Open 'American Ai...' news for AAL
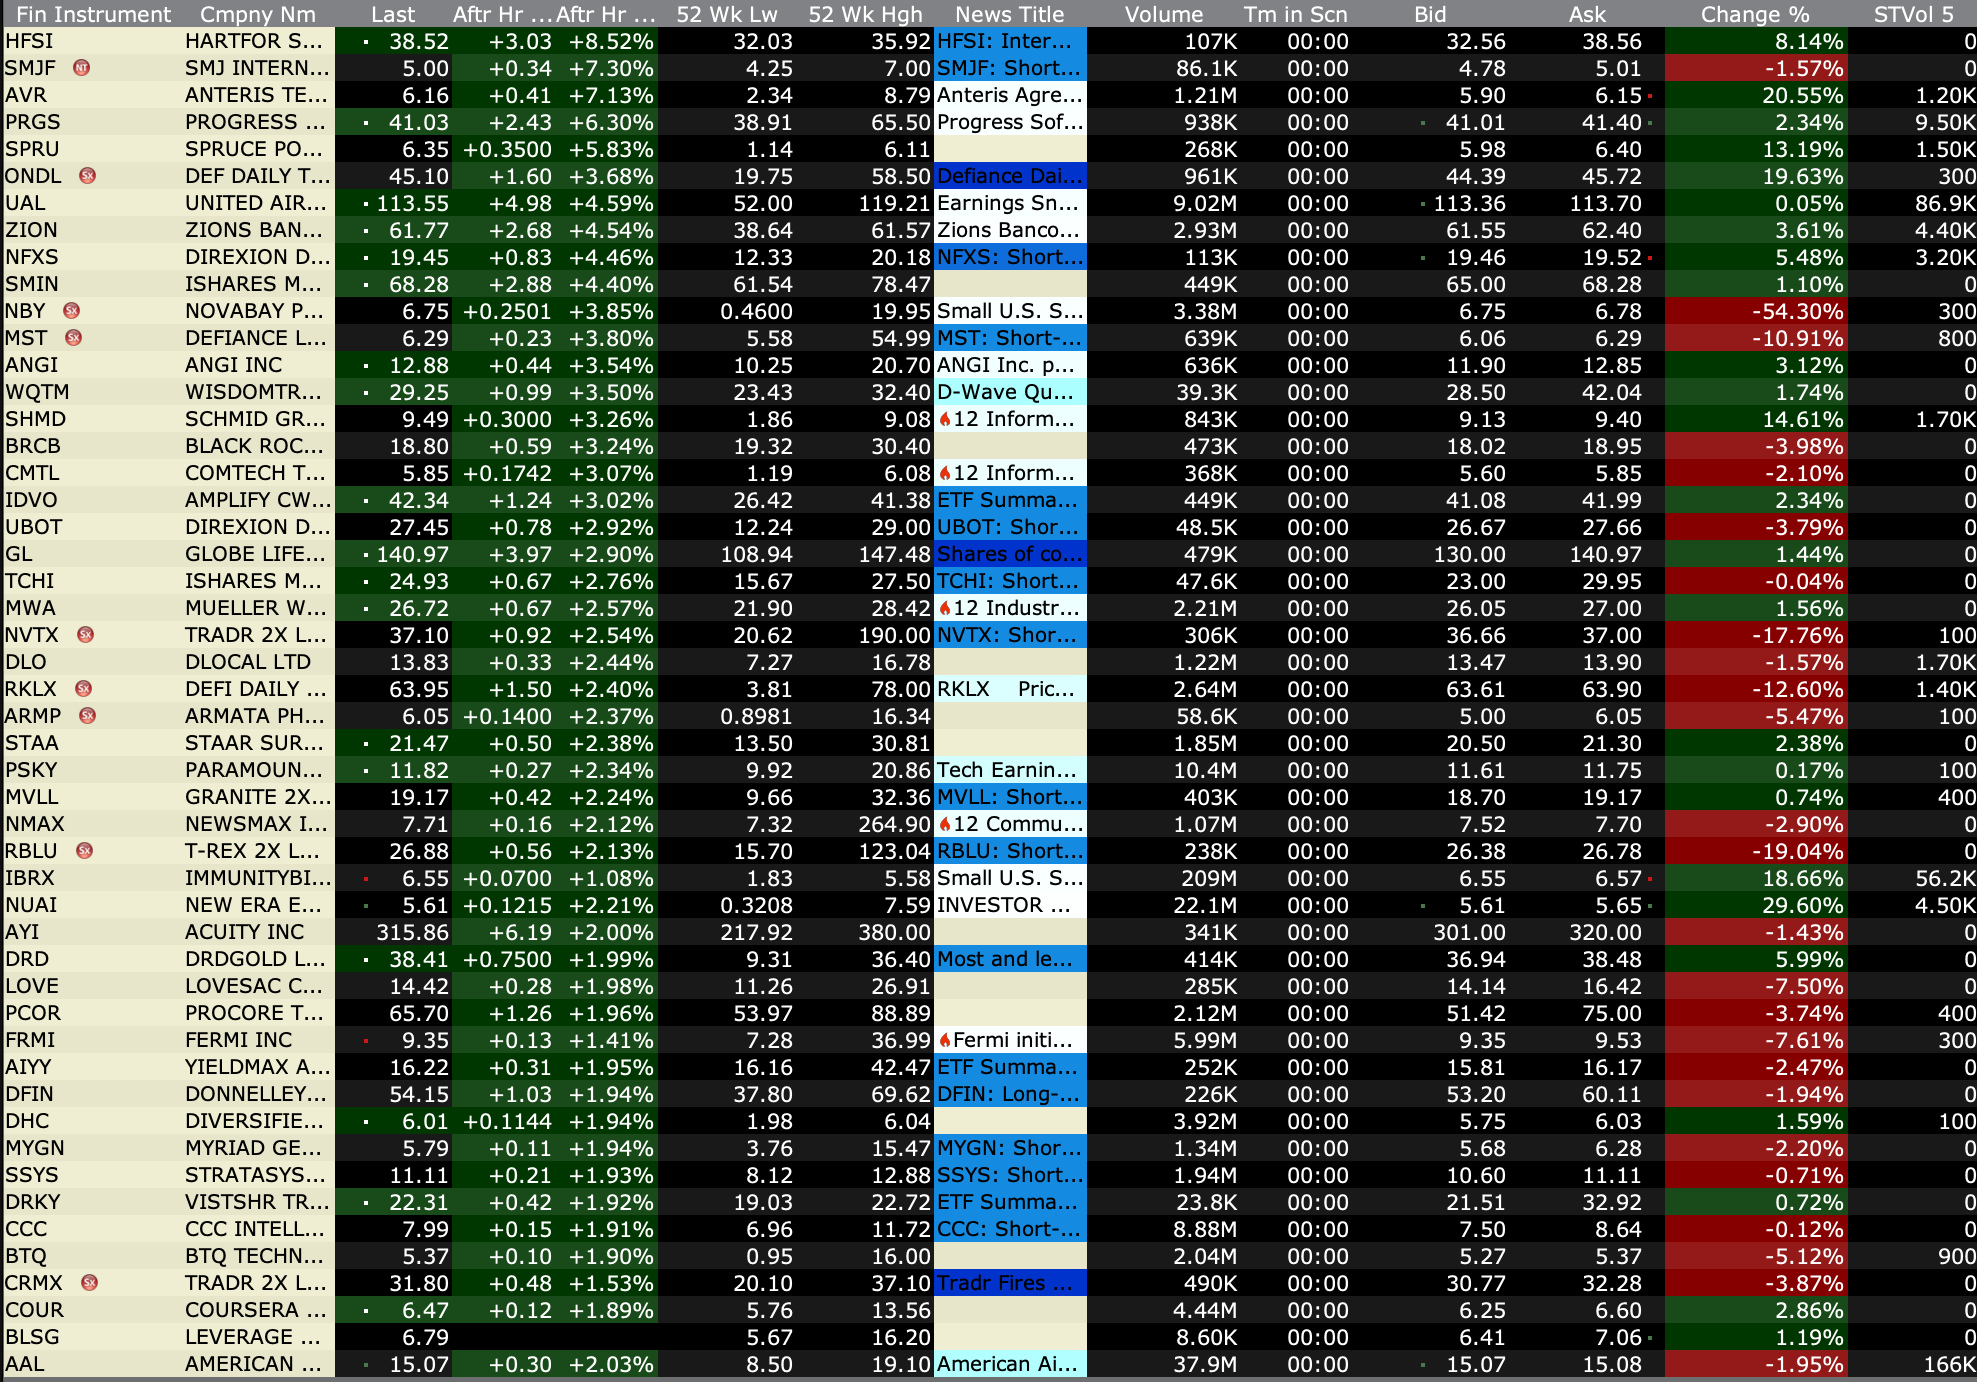 point(1009,1364)
